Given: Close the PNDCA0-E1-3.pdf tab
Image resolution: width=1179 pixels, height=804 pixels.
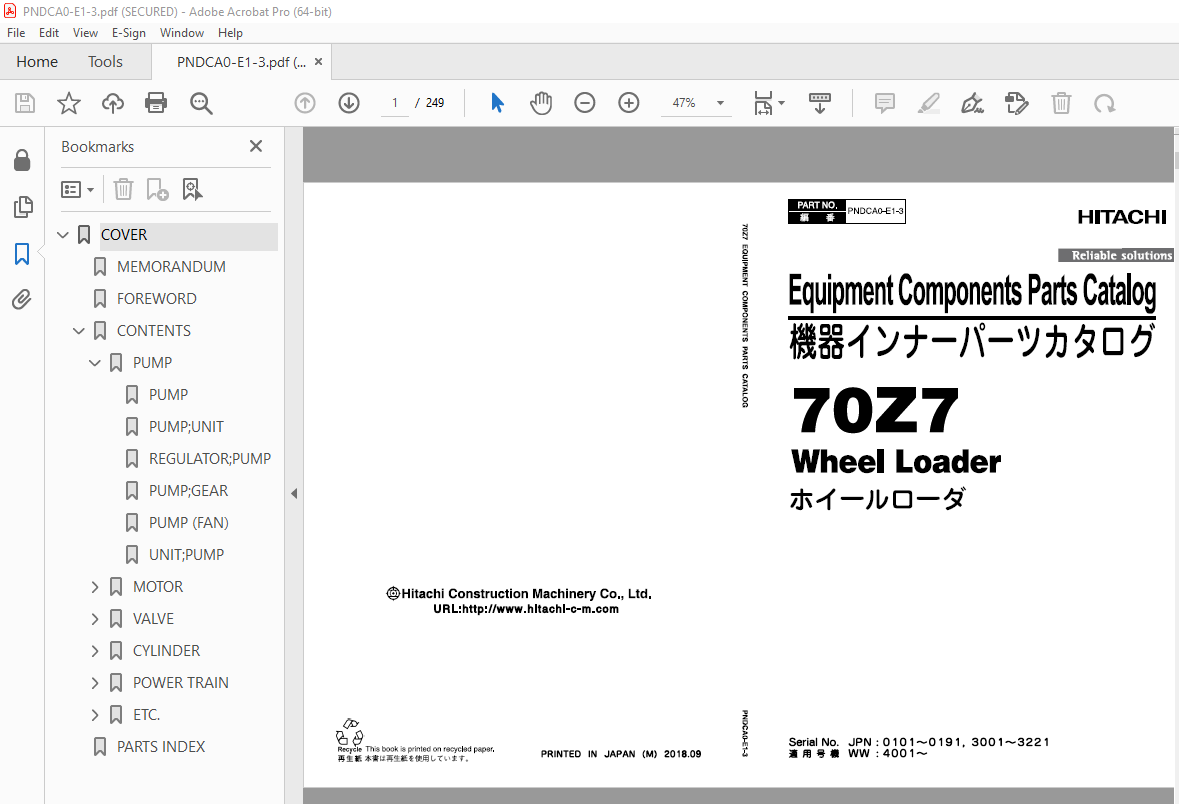Looking at the screenshot, I should pos(318,62).
